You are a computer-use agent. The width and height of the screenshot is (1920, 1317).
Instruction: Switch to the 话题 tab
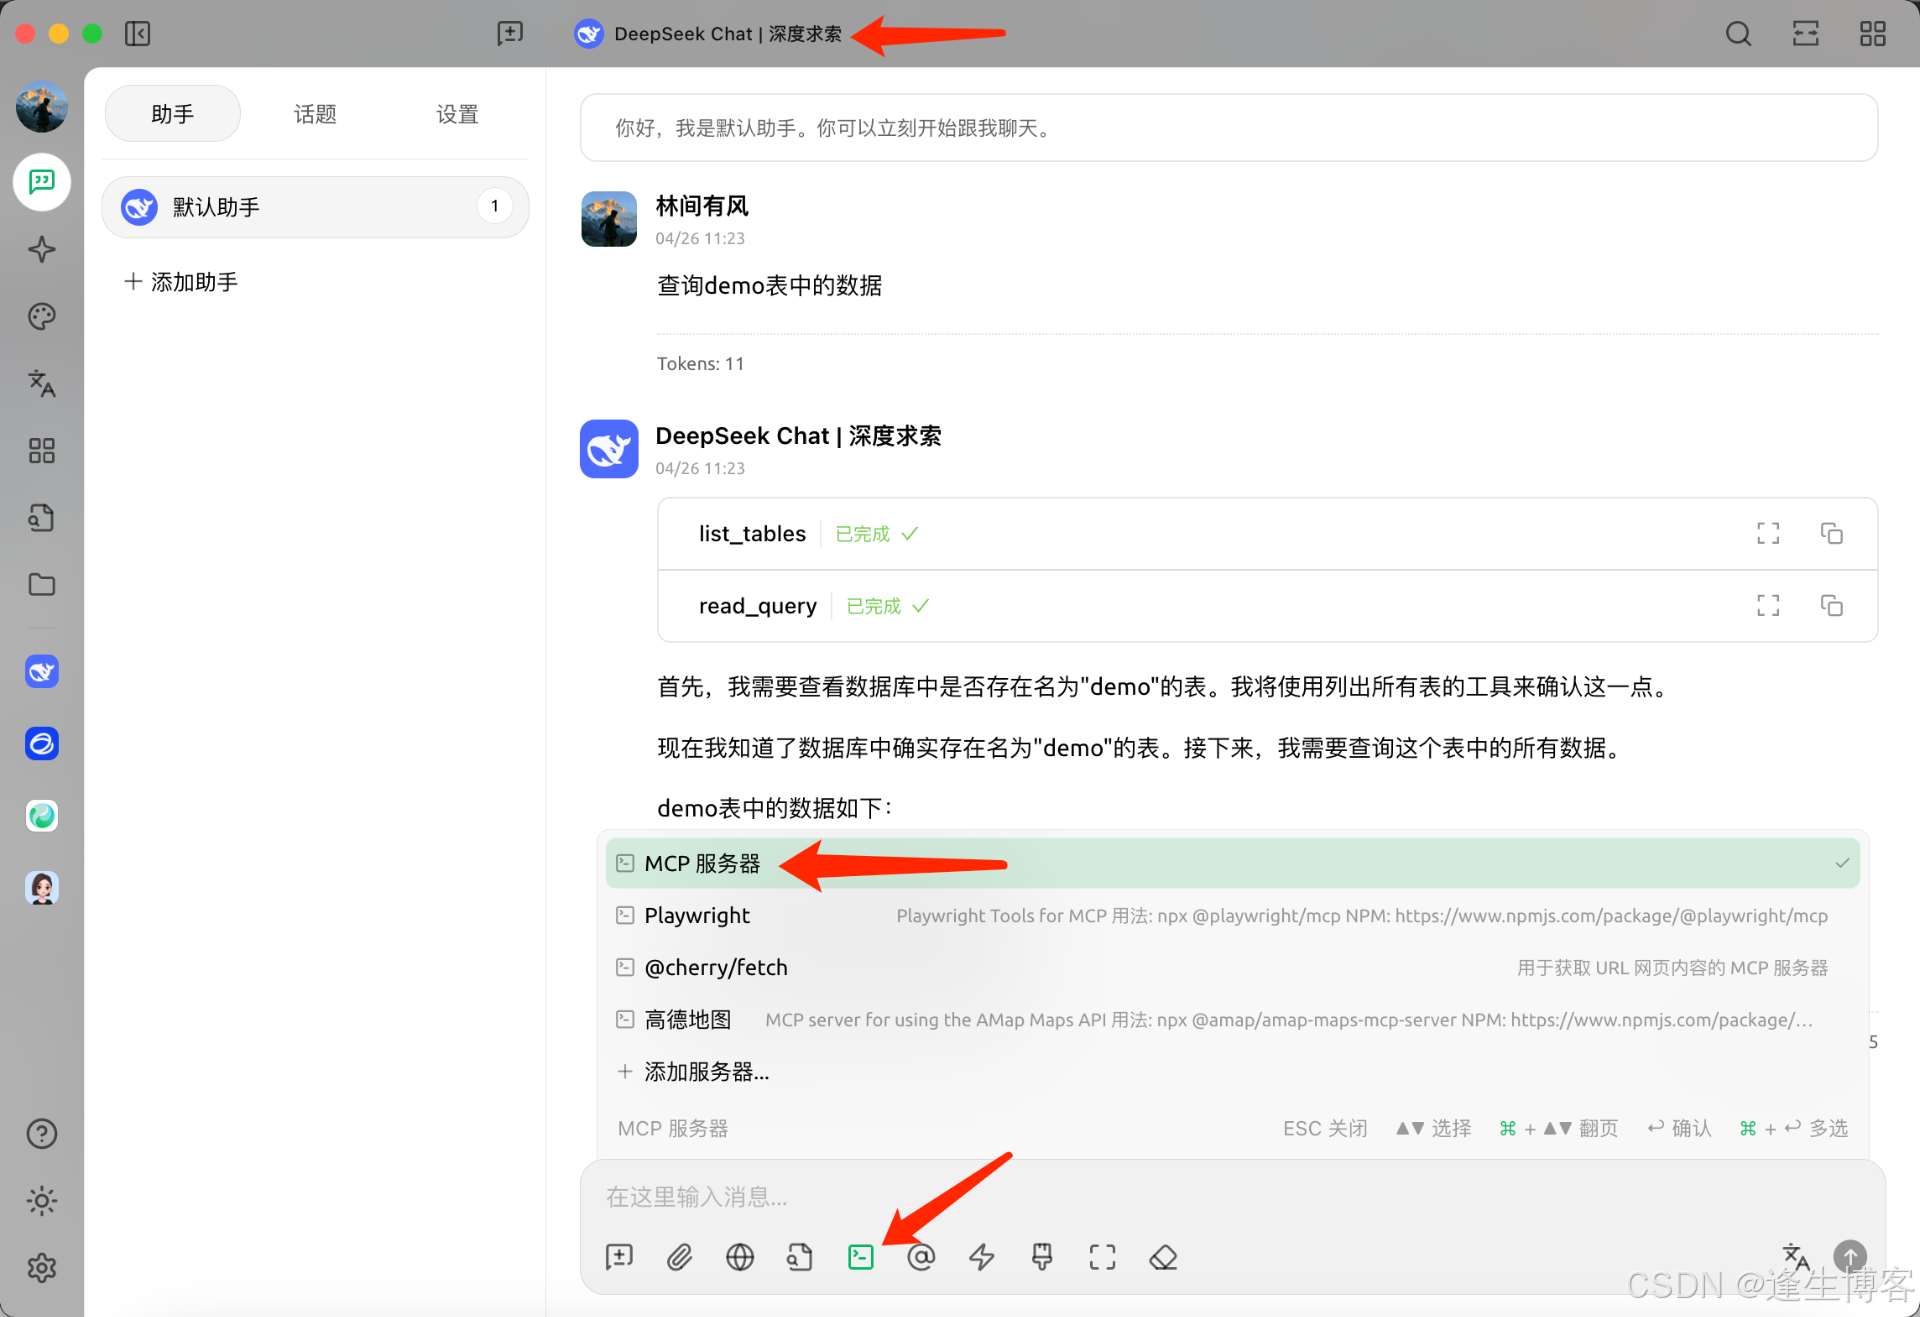(315, 114)
